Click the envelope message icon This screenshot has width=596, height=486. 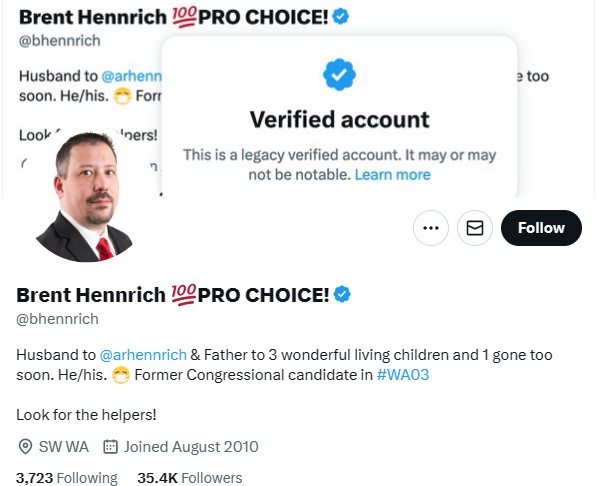[x=475, y=228]
